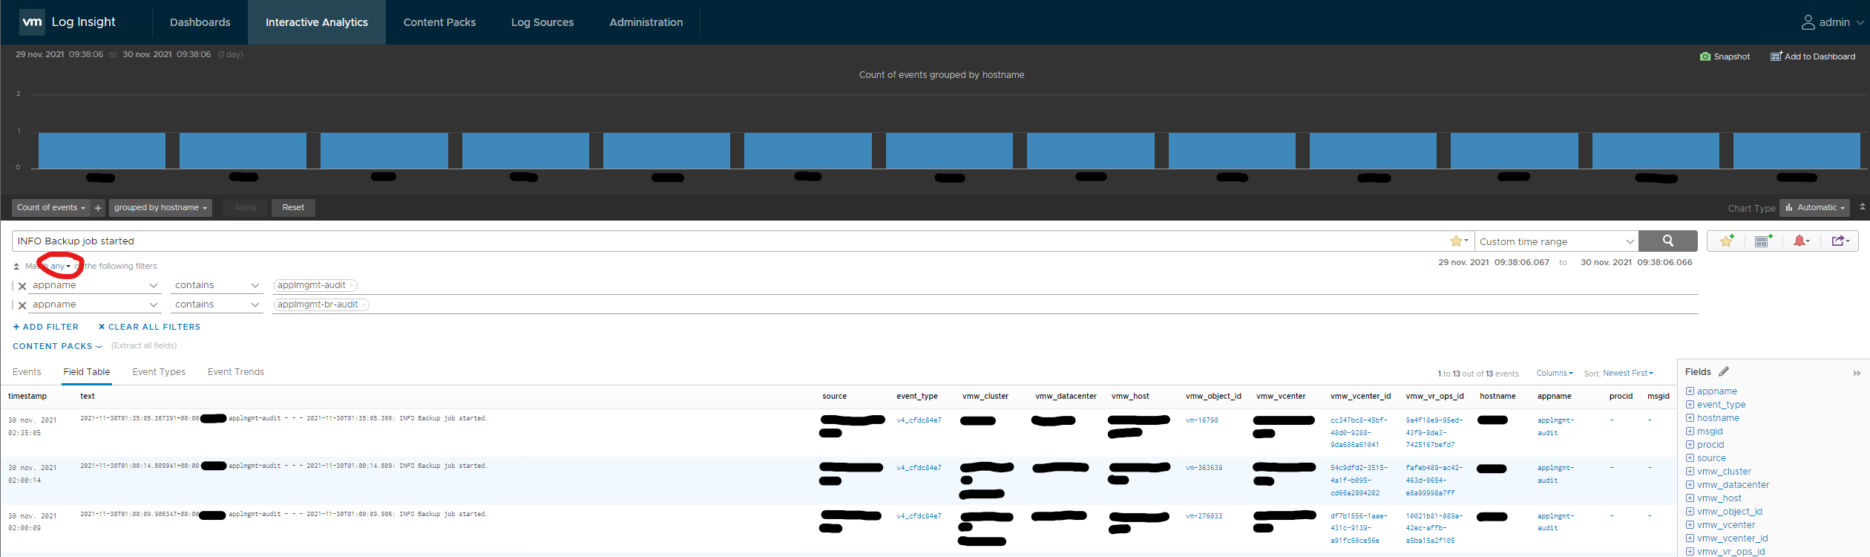Remove the first appname filter row with X
This screenshot has width=1870, height=557.
(x=22, y=286)
